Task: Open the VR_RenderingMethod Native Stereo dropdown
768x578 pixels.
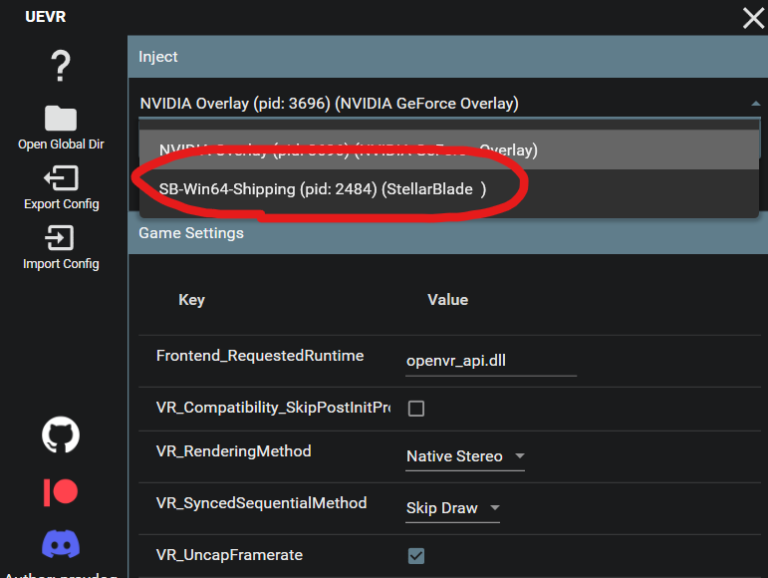Action: coord(465,457)
